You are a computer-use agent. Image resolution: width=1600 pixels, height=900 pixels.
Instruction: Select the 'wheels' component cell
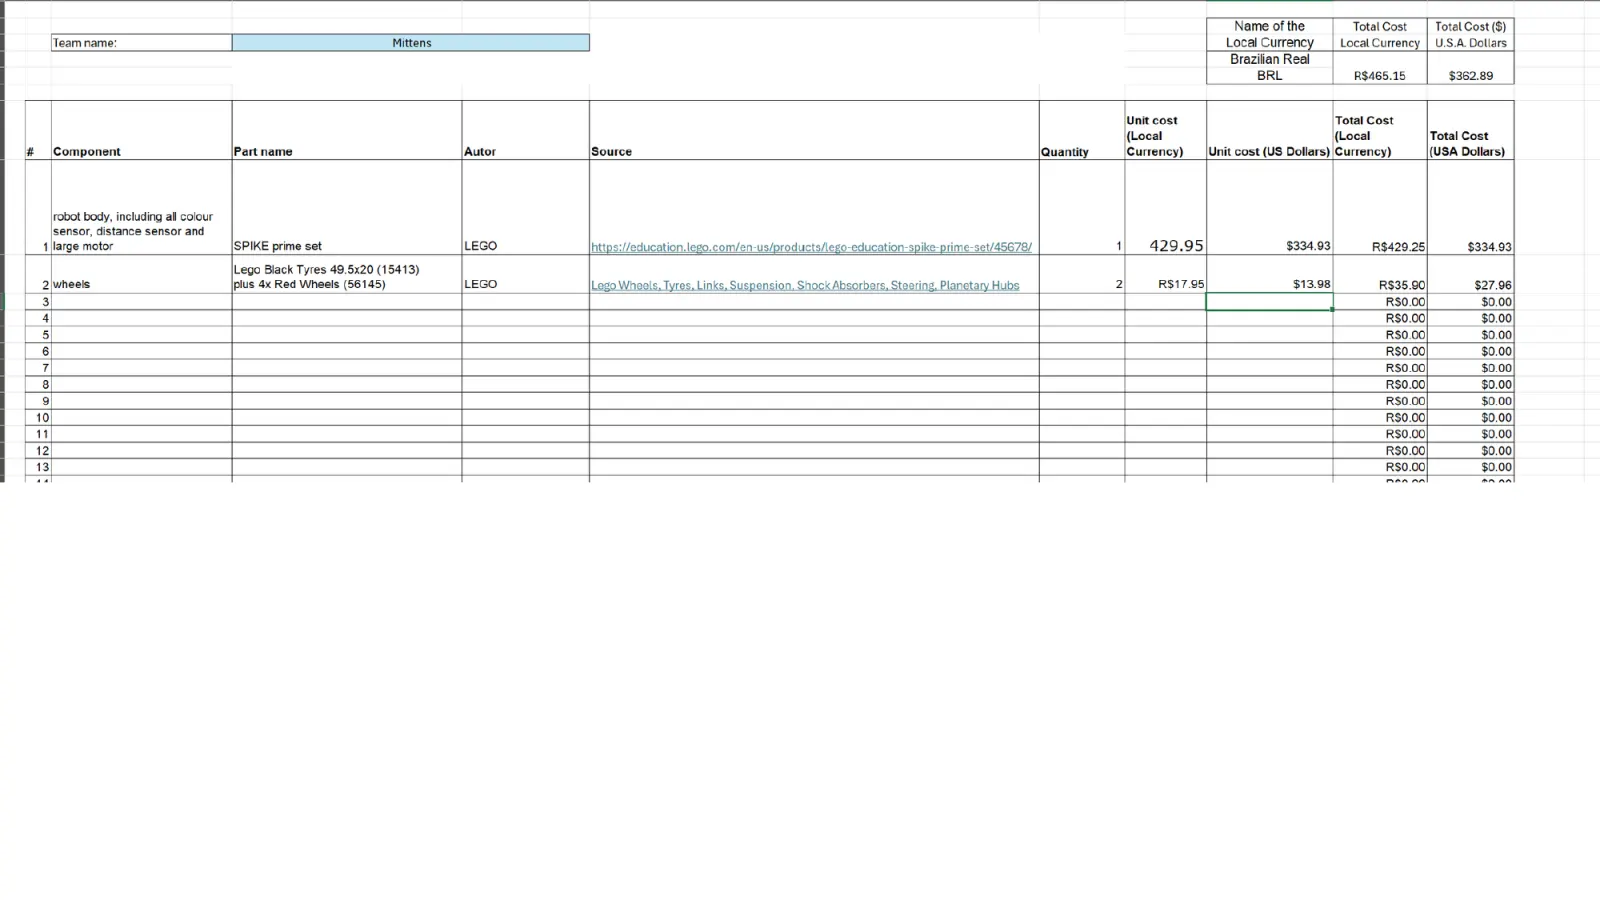pyautogui.click(x=142, y=274)
